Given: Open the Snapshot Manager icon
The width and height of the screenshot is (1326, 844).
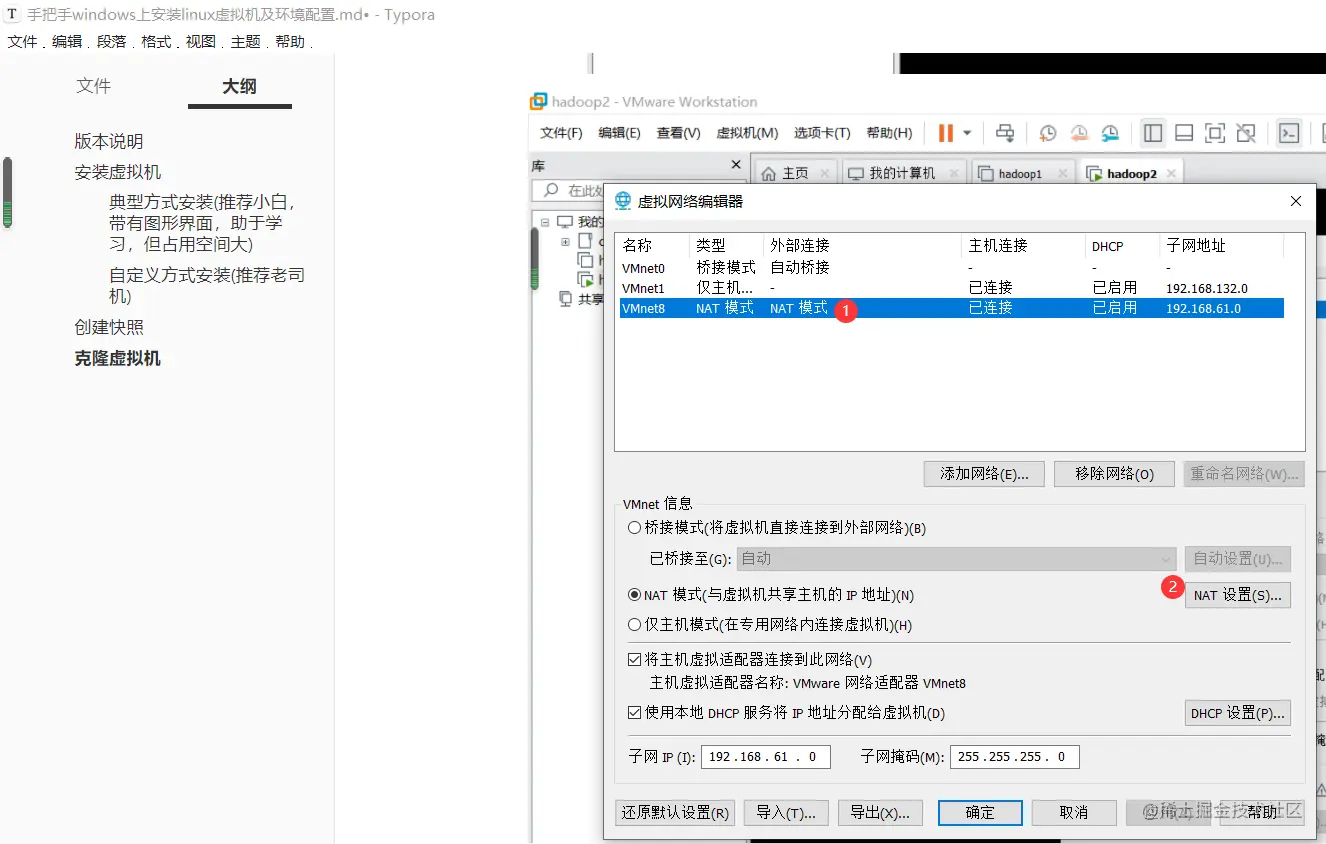Looking at the screenshot, I should (1111, 132).
